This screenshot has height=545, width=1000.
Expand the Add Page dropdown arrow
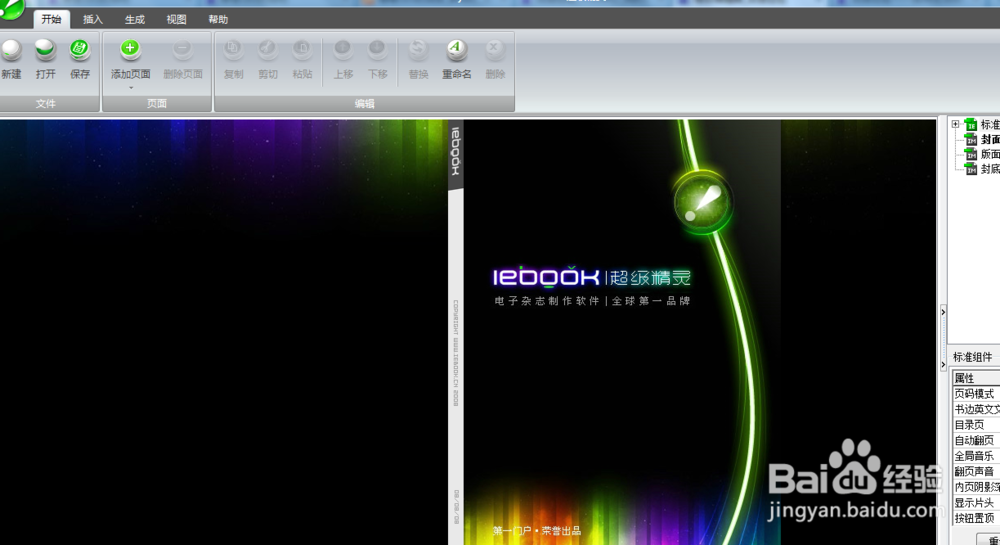point(131,88)
